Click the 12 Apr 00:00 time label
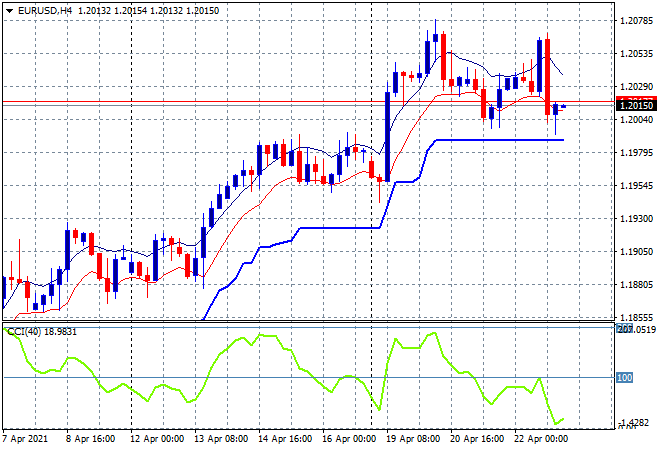The width and height of the screenshot is (660, 450). click(157, 439)
